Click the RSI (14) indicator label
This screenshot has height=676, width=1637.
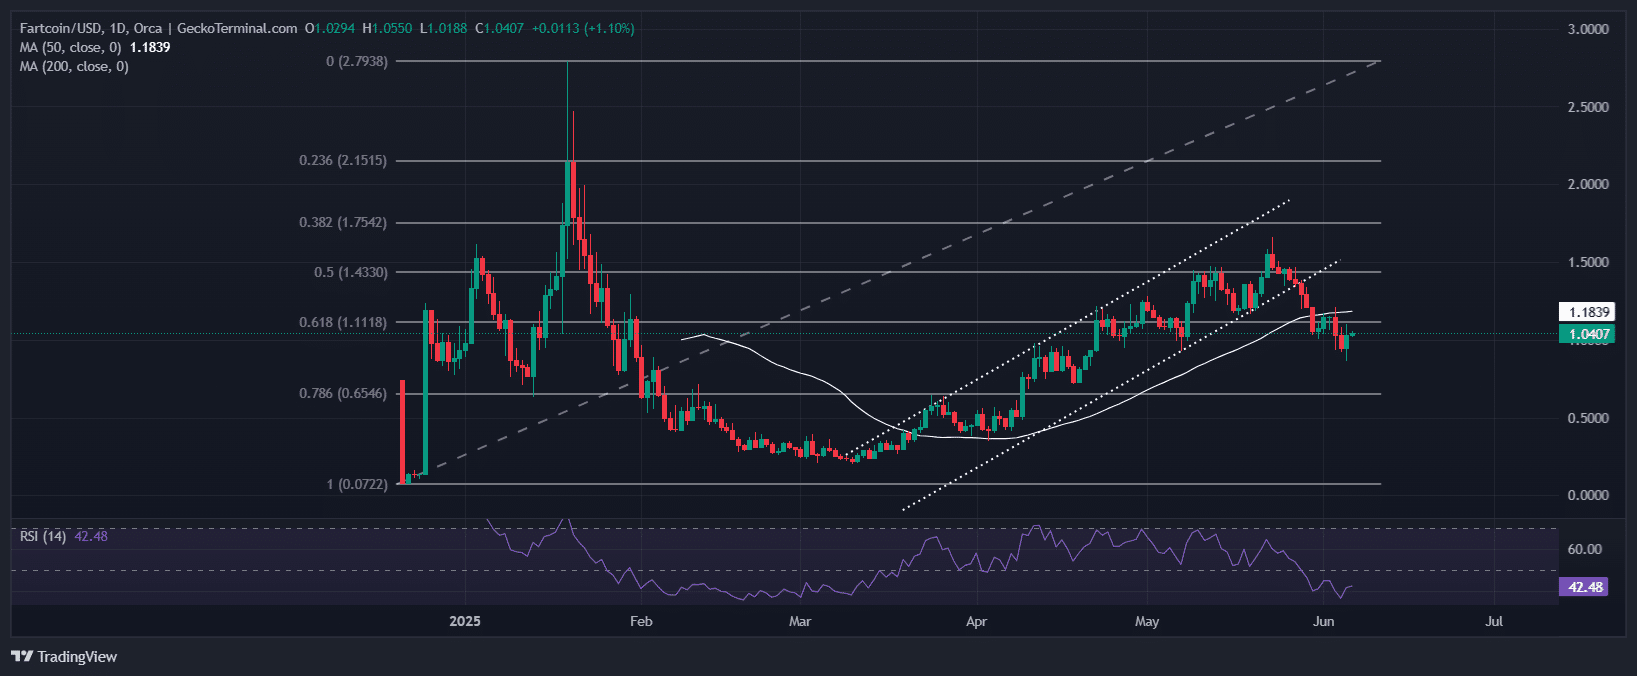(43, 536)
